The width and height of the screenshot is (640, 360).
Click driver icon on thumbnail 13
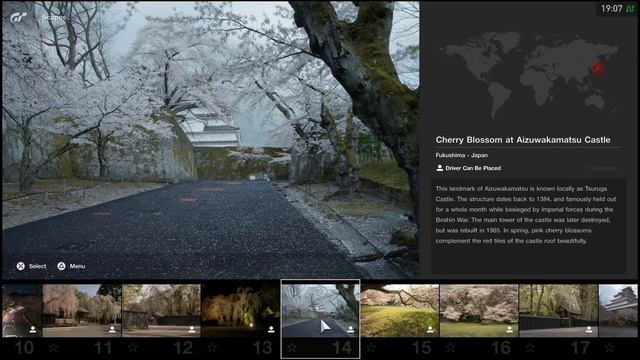point(271,329)
